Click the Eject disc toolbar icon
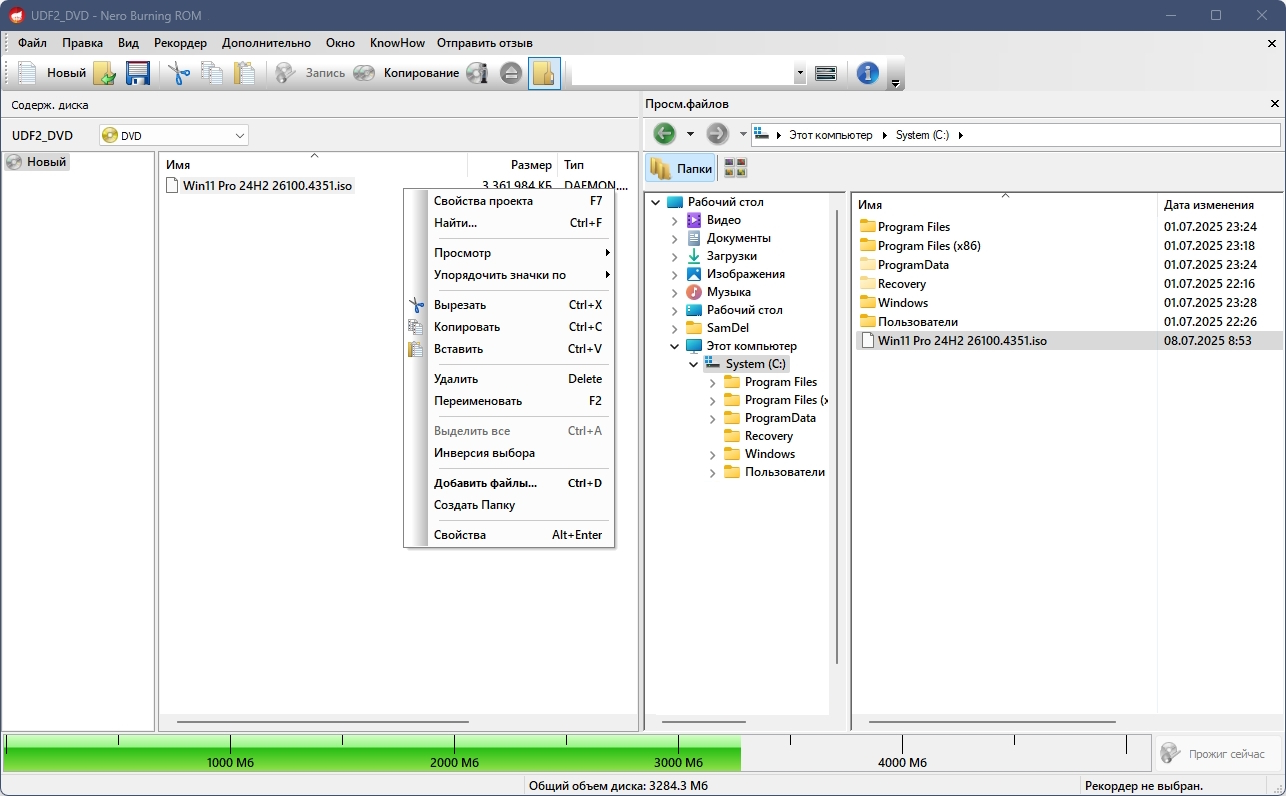This screenshot has height=796, width=1286. [x=511, y=73]
